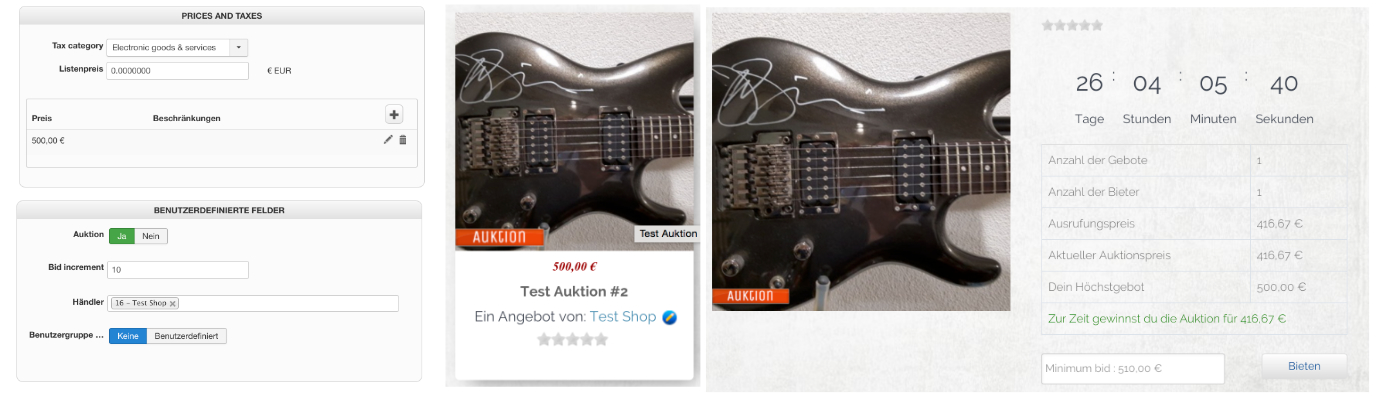Focus the Minimum bid input field
Image resolution: width=1400 pixels, height=400 pixels.
[x=1132, y=368]
